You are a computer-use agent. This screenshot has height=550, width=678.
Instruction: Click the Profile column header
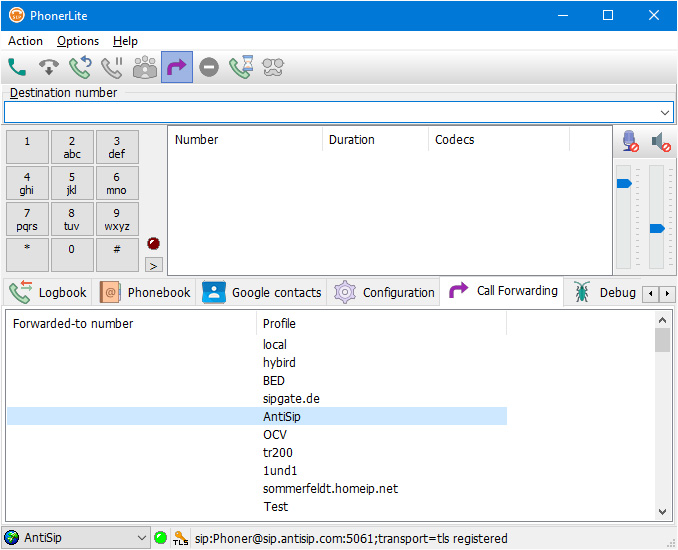[382, 323]
